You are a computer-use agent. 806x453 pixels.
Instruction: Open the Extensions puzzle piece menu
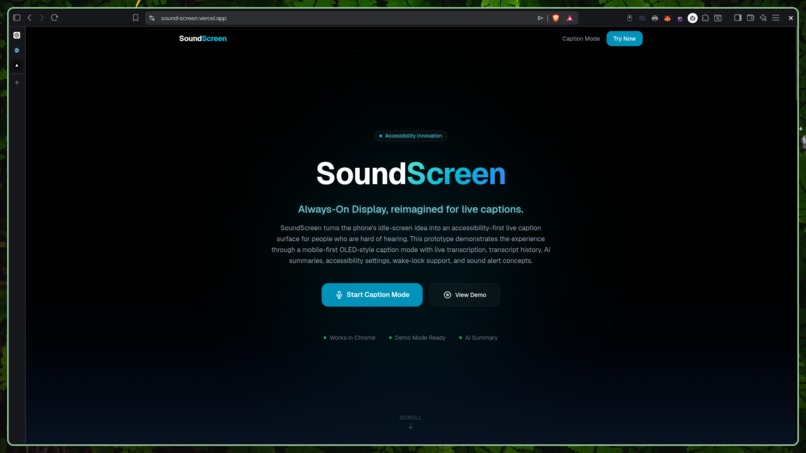pyautogui.click(x=705, y=18)
